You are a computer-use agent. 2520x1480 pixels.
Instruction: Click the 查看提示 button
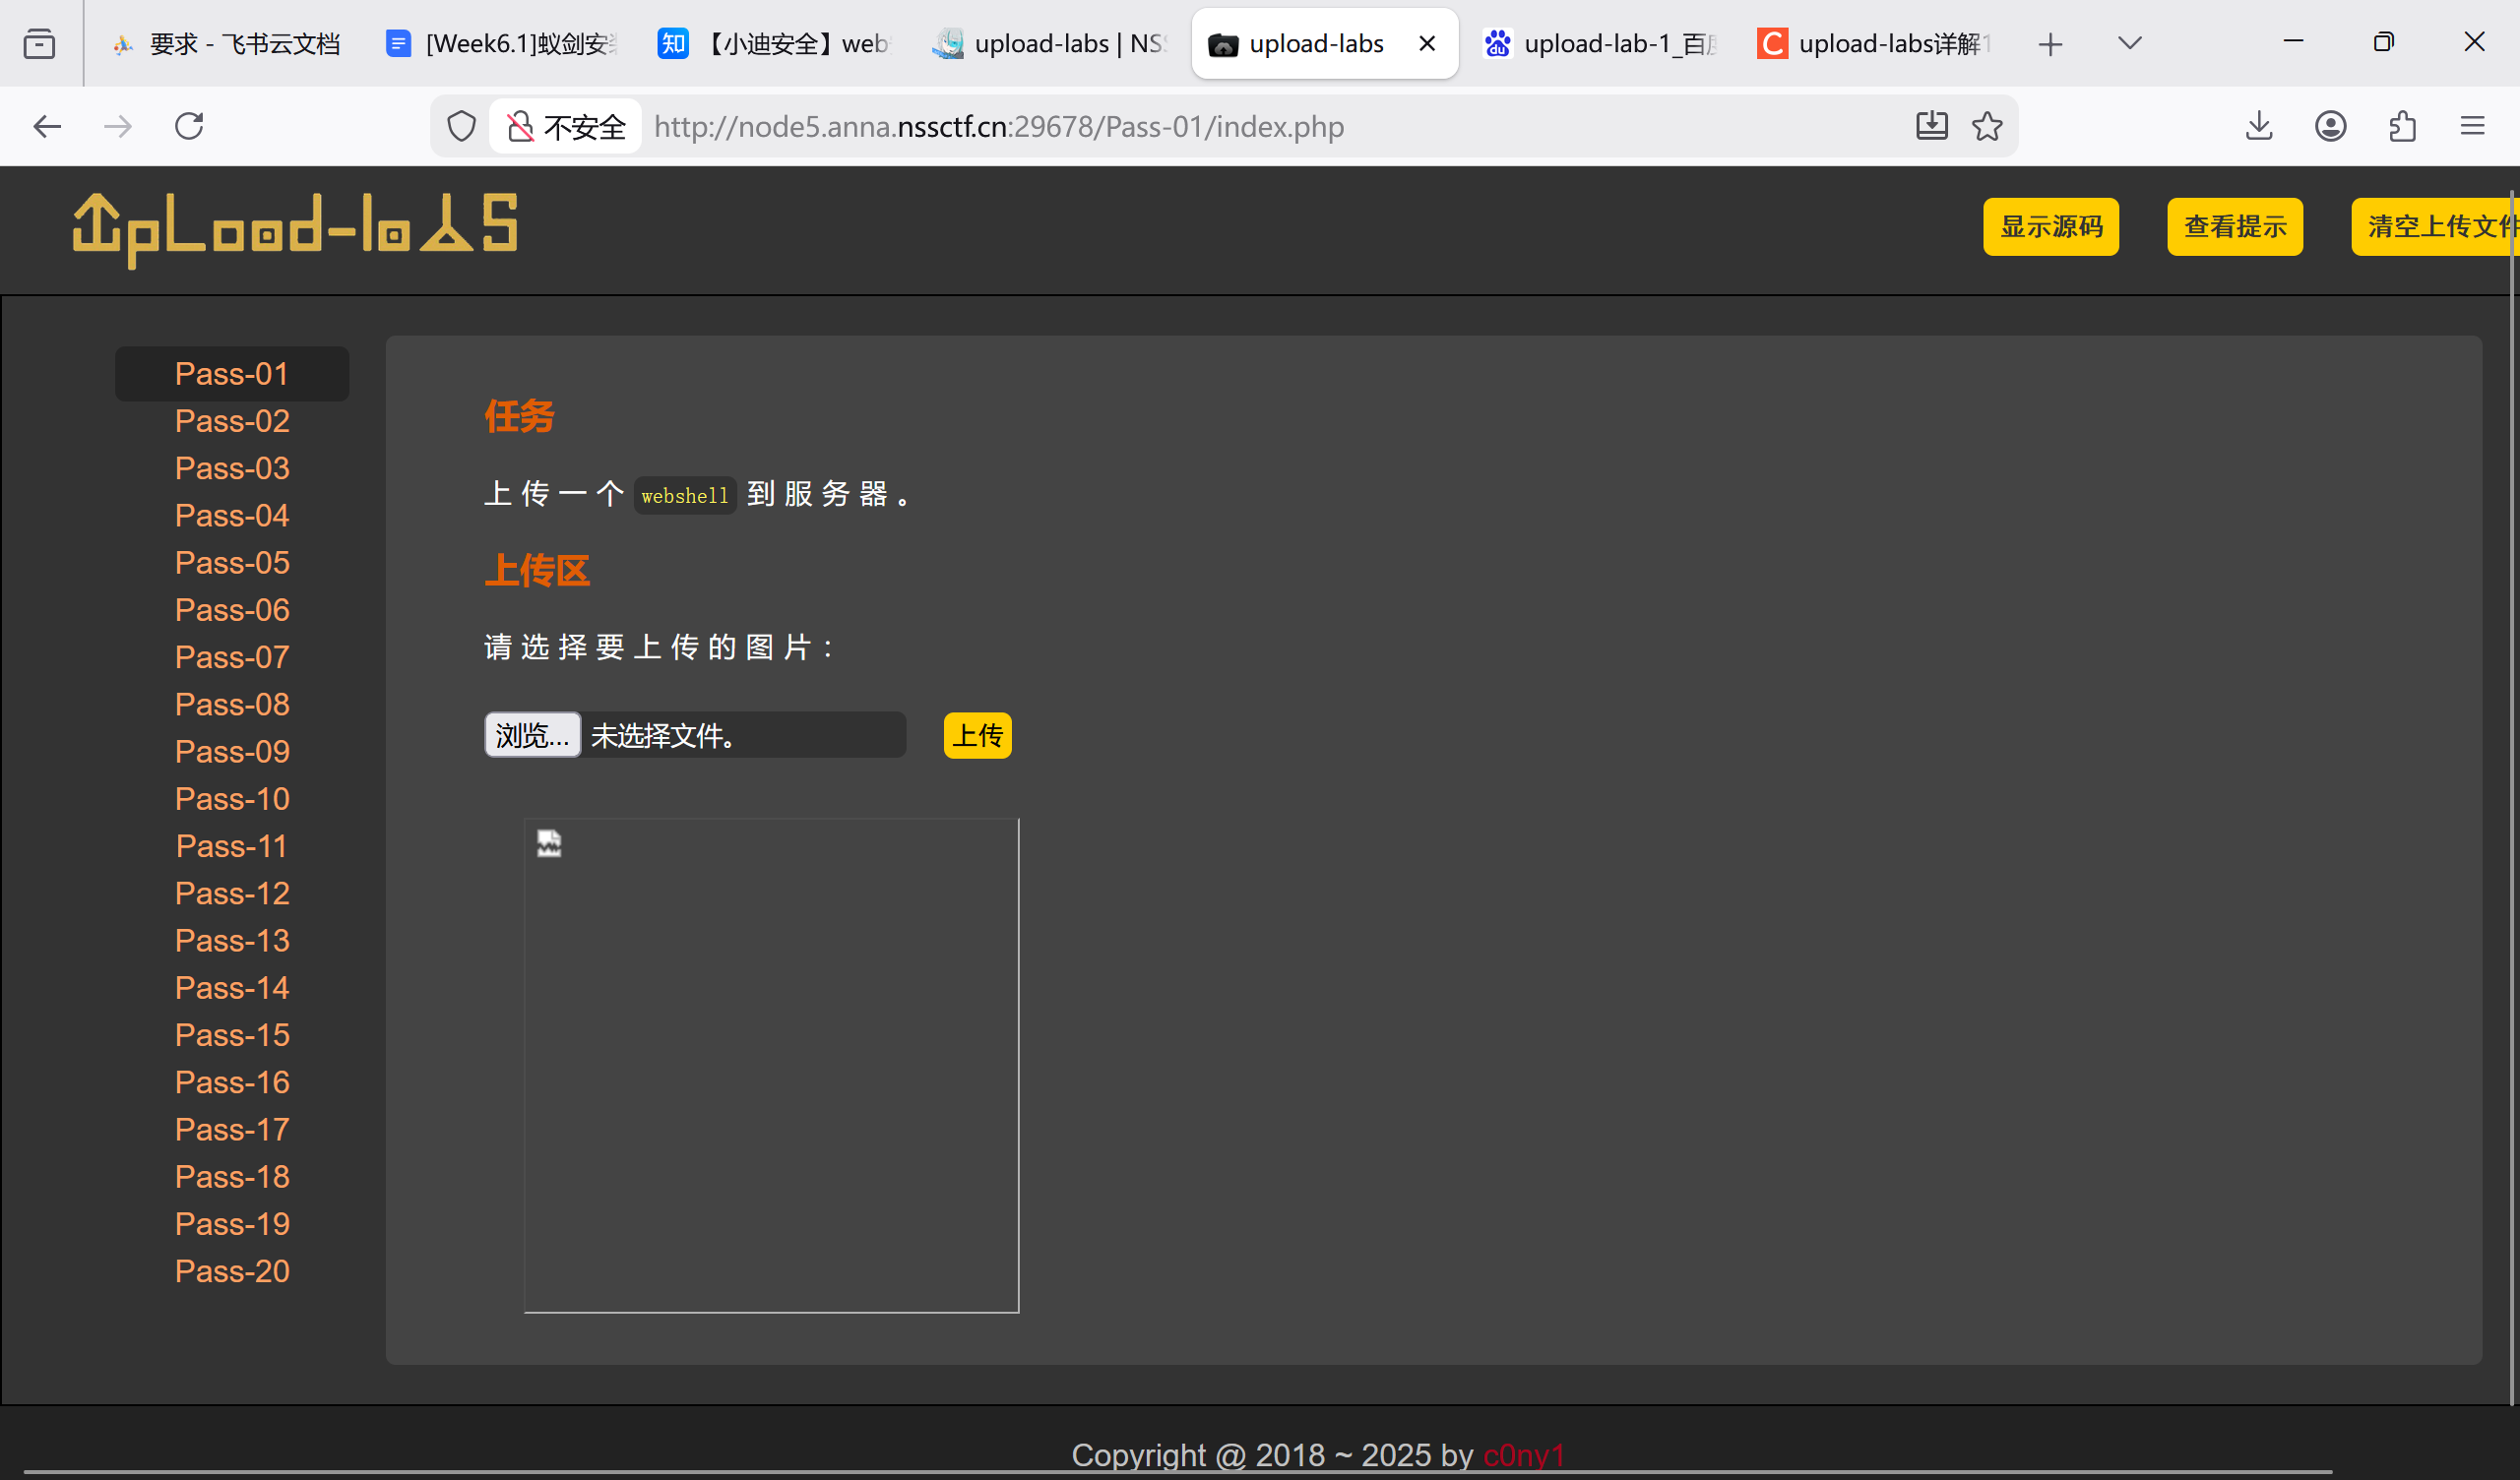point(2234,227)
